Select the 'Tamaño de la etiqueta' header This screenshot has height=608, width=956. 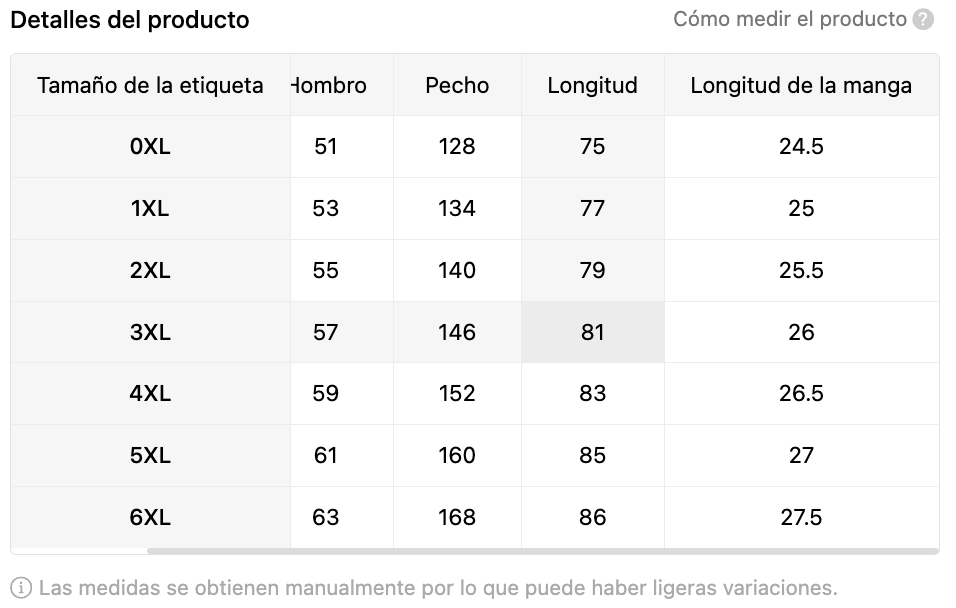[150, 85]
